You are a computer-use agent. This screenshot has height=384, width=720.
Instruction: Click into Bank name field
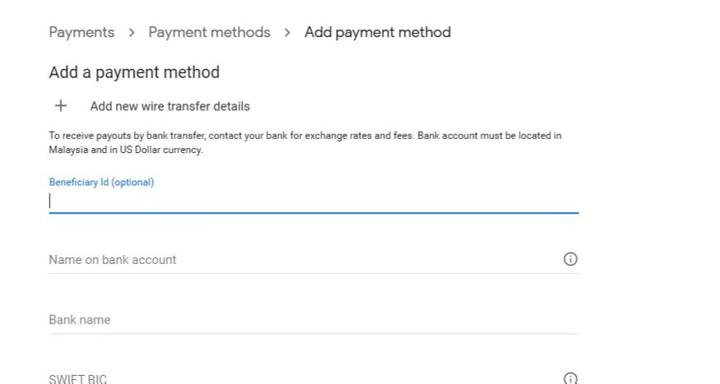[x=314, y=320]
